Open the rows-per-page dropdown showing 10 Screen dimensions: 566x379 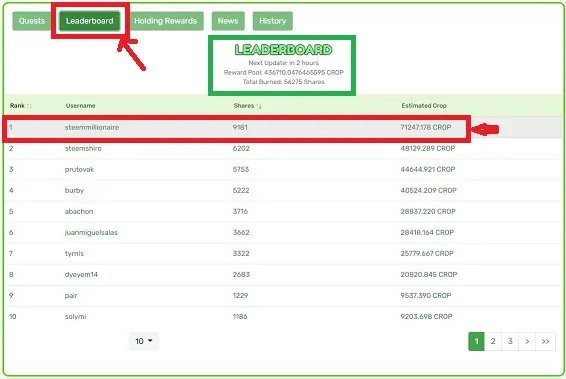click(x=144, y=341)
